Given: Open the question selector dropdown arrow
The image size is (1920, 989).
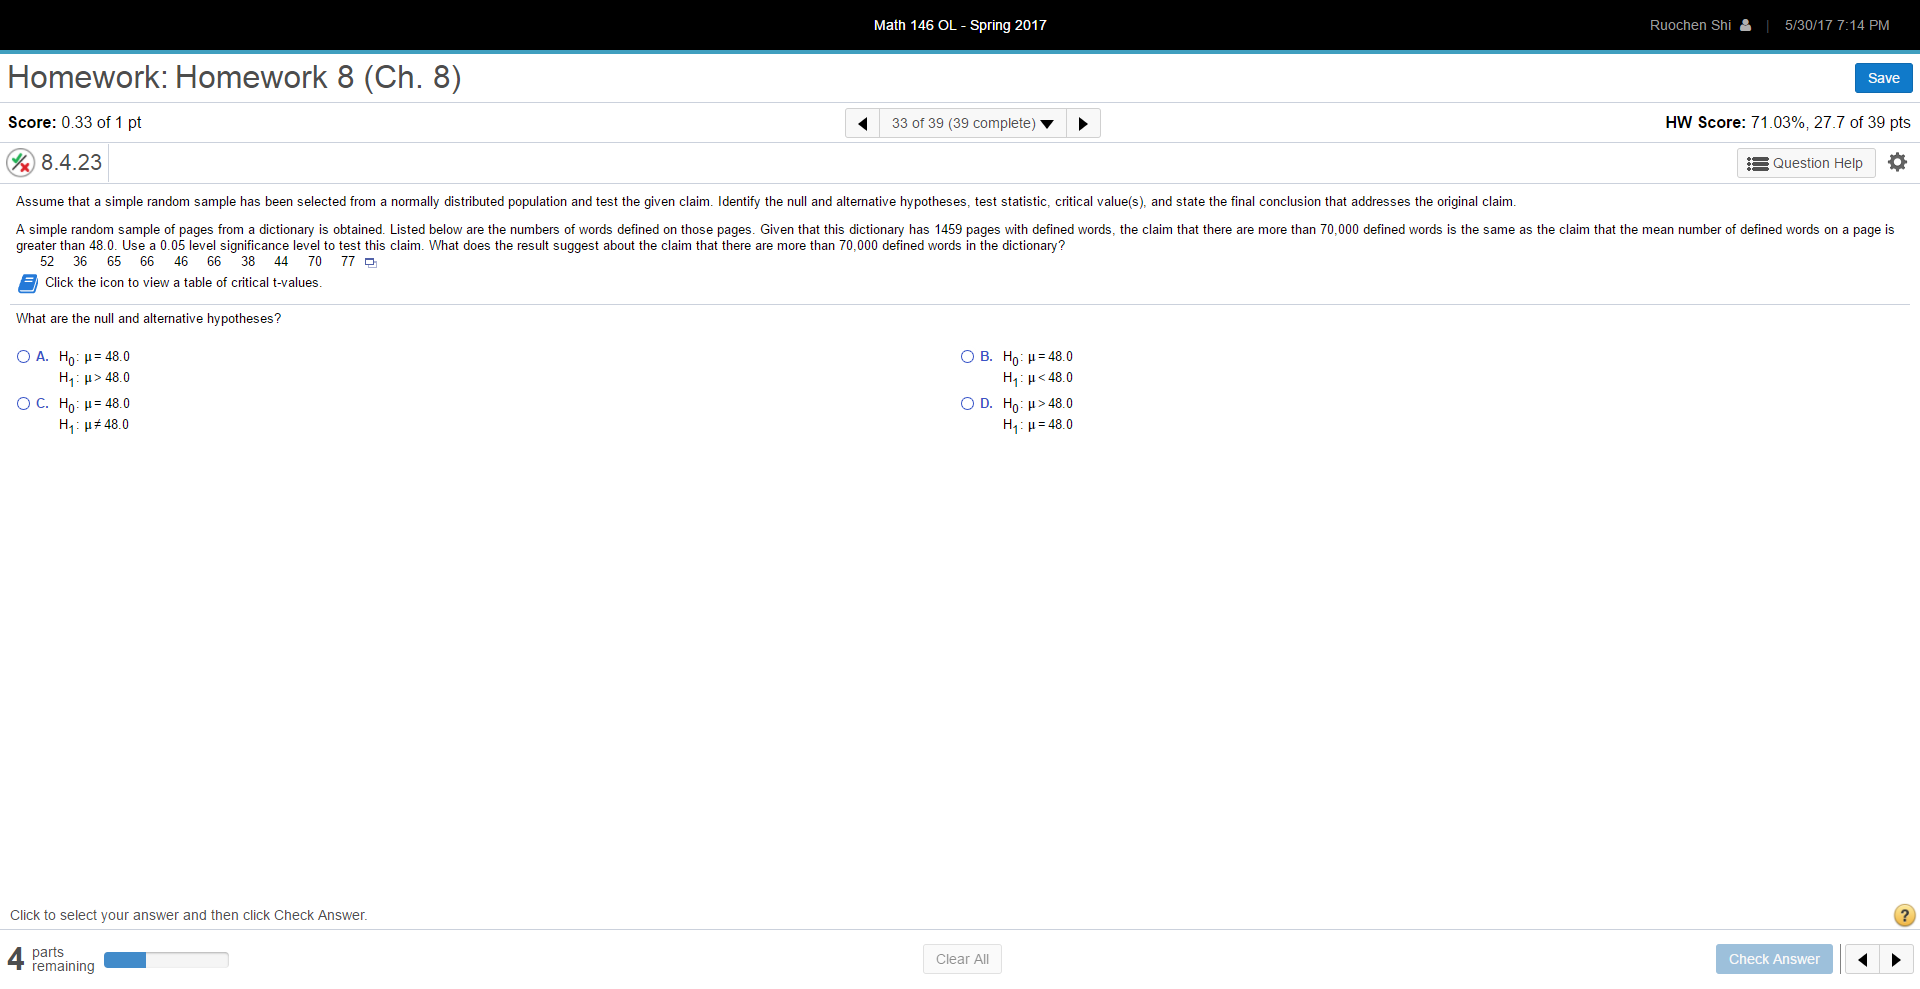Looking at the screenshot, I should pos(1047,123).
